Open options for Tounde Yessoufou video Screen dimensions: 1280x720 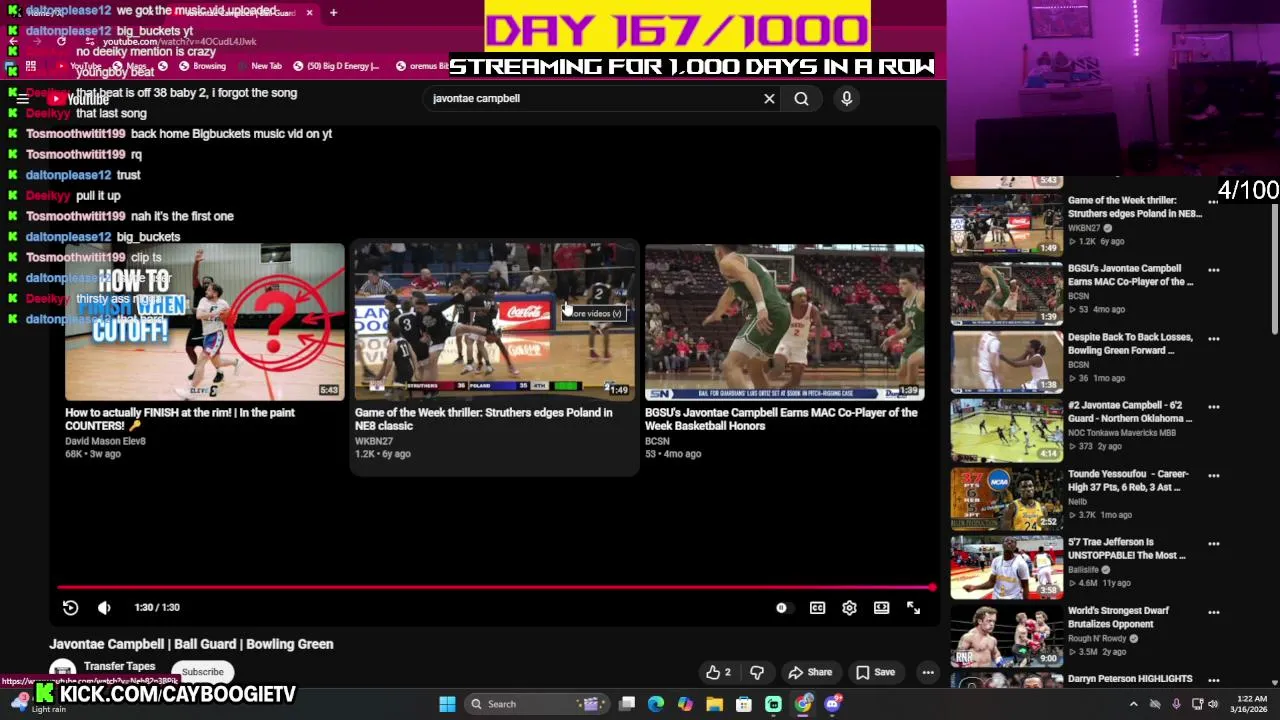click(x=1213, y=476)
